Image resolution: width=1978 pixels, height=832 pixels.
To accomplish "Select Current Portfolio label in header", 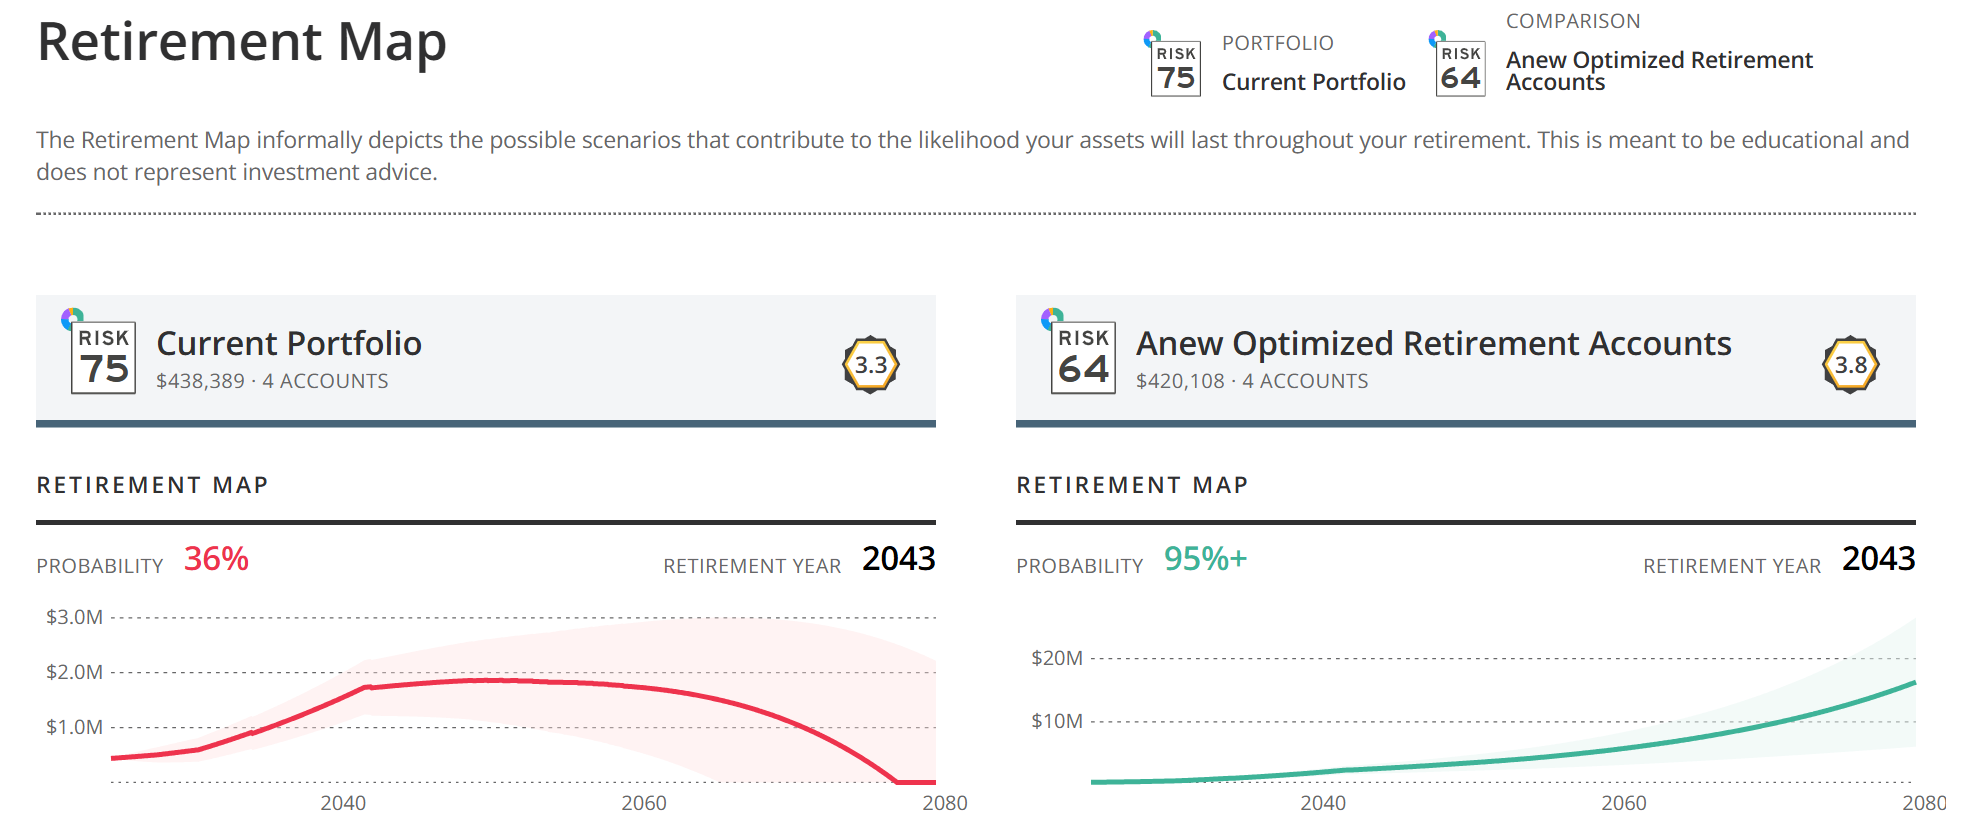I will 1313,82.
